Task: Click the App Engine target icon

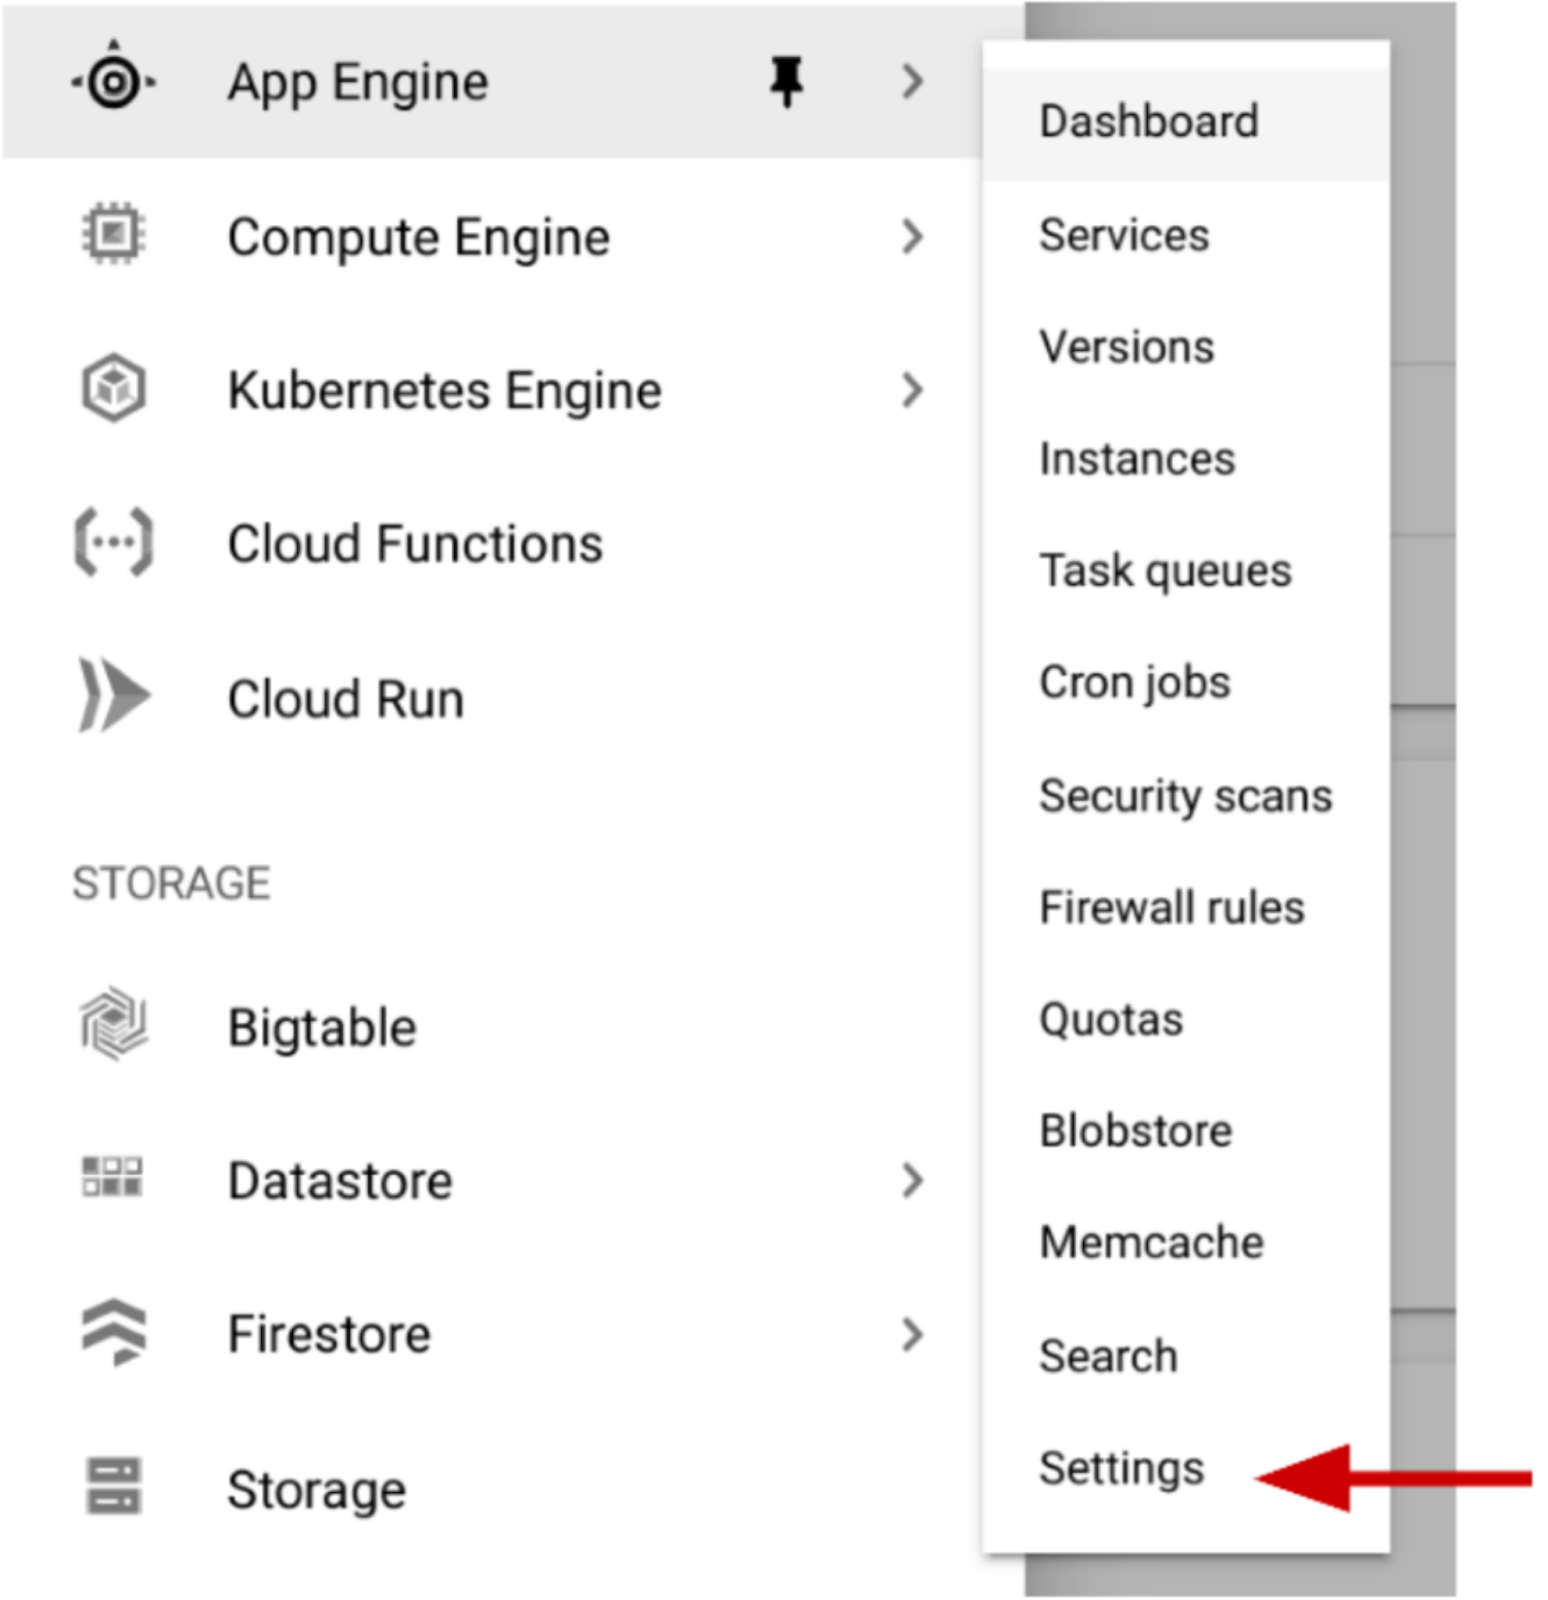Action: (113, 81)
